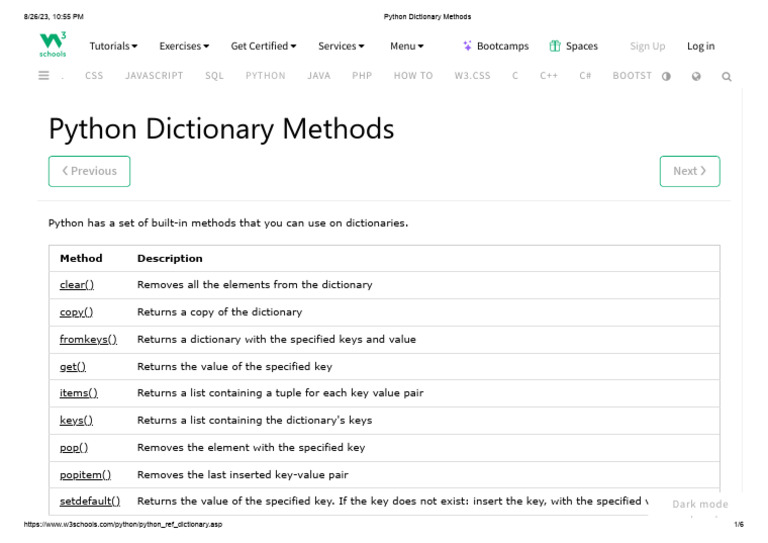Screen dimensions: 768x543
Task: Expand the Exercises dropdown
Action: [184, 46]
